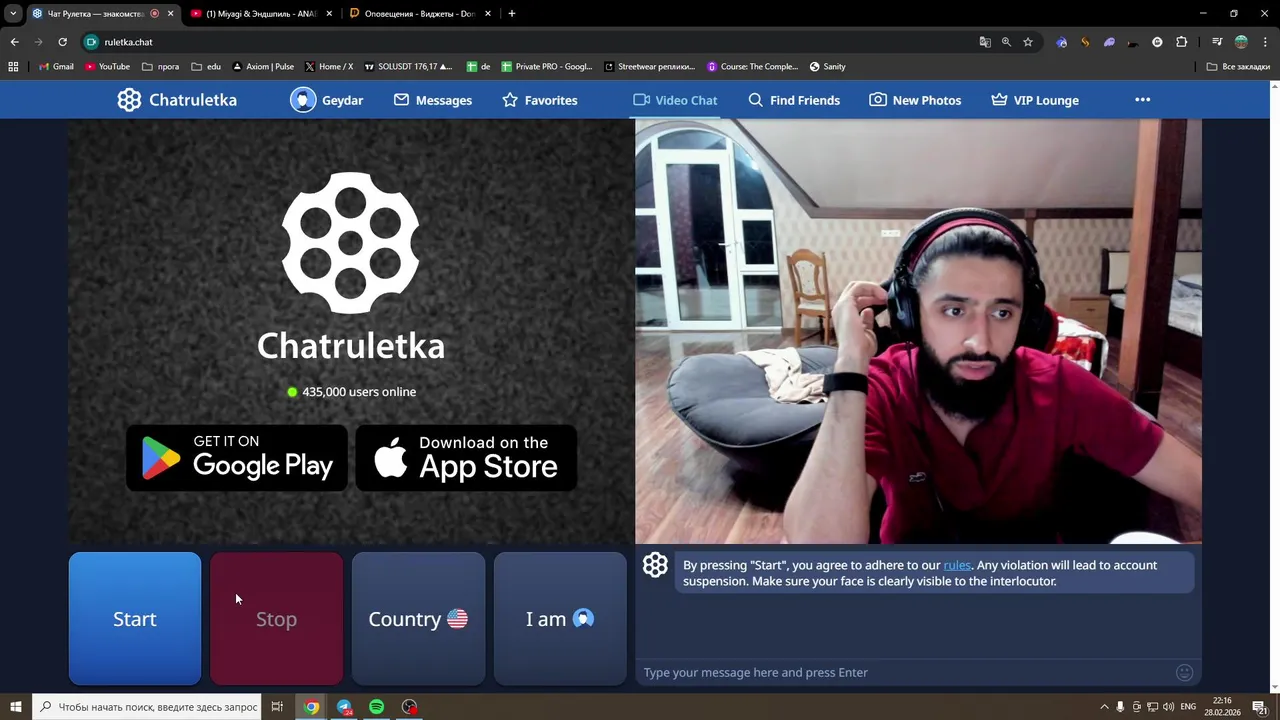Click the Download on the App Store badge
This screenshot has height=720, width=1280.
coord(466,458)
